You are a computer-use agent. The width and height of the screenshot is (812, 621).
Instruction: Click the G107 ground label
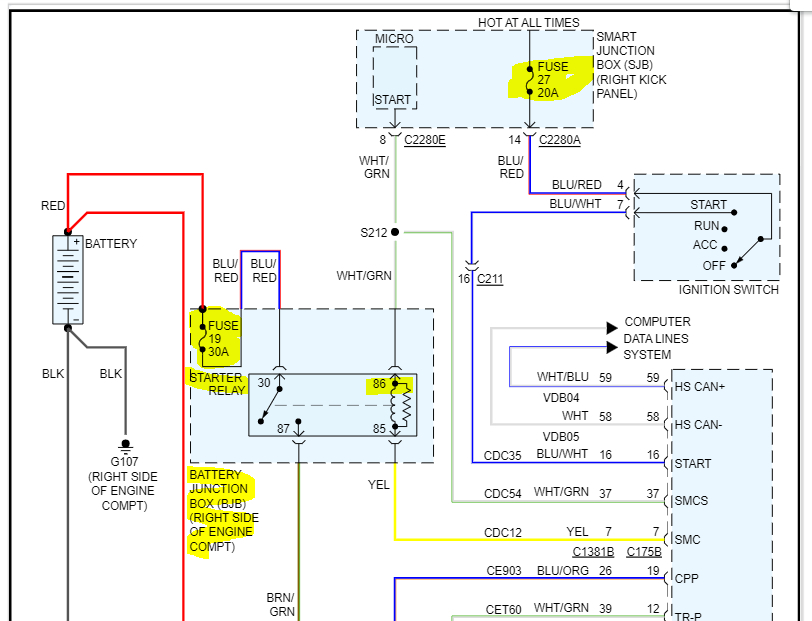click(124, 461)
